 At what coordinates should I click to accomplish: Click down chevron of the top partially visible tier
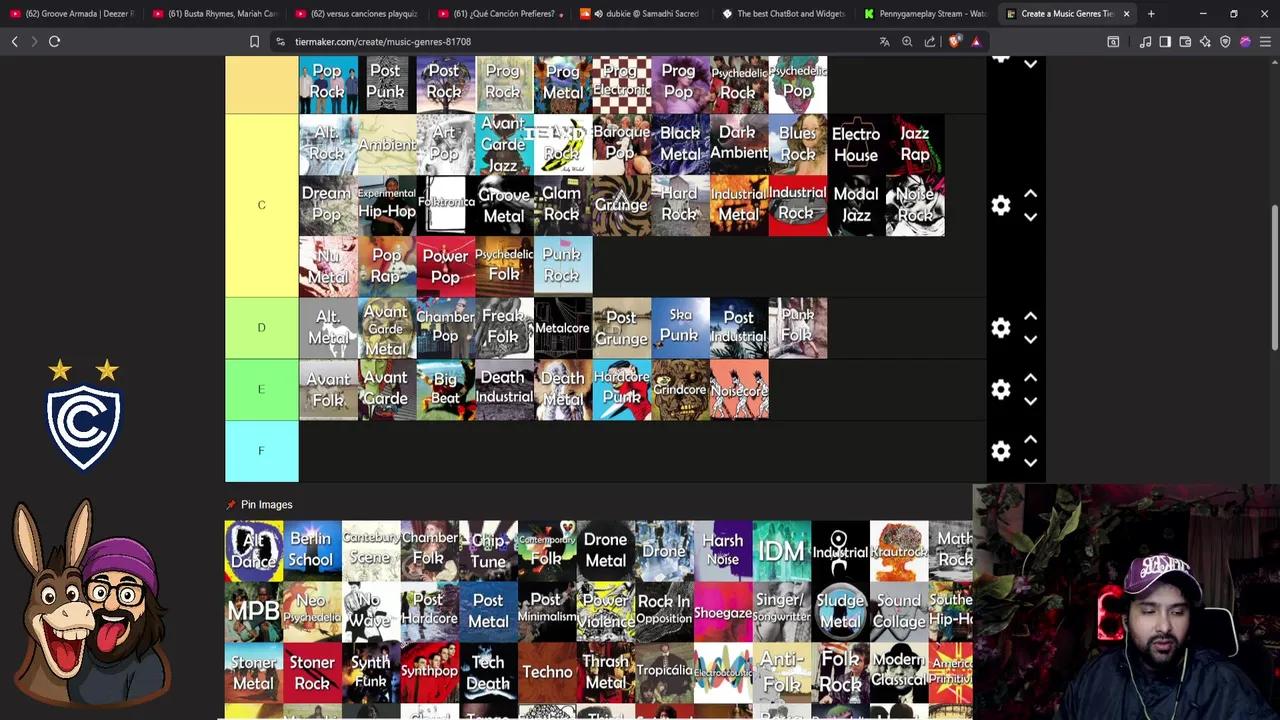1030,65
